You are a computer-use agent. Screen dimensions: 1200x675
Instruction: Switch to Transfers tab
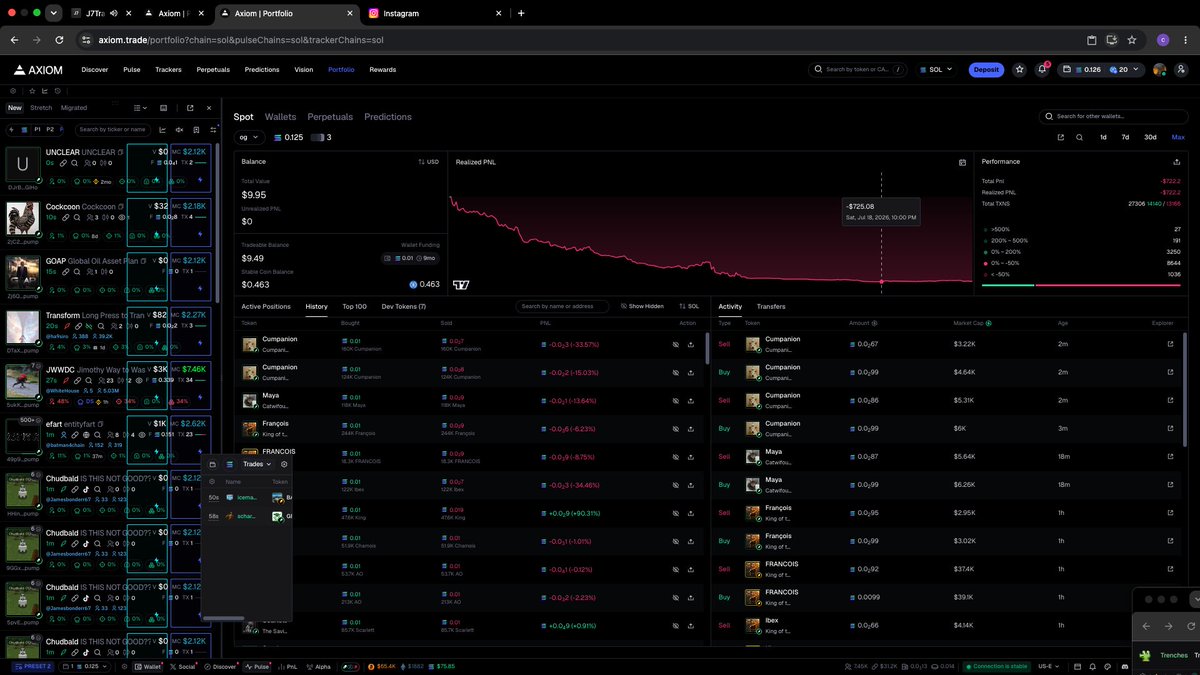click(x=771, y=306)
